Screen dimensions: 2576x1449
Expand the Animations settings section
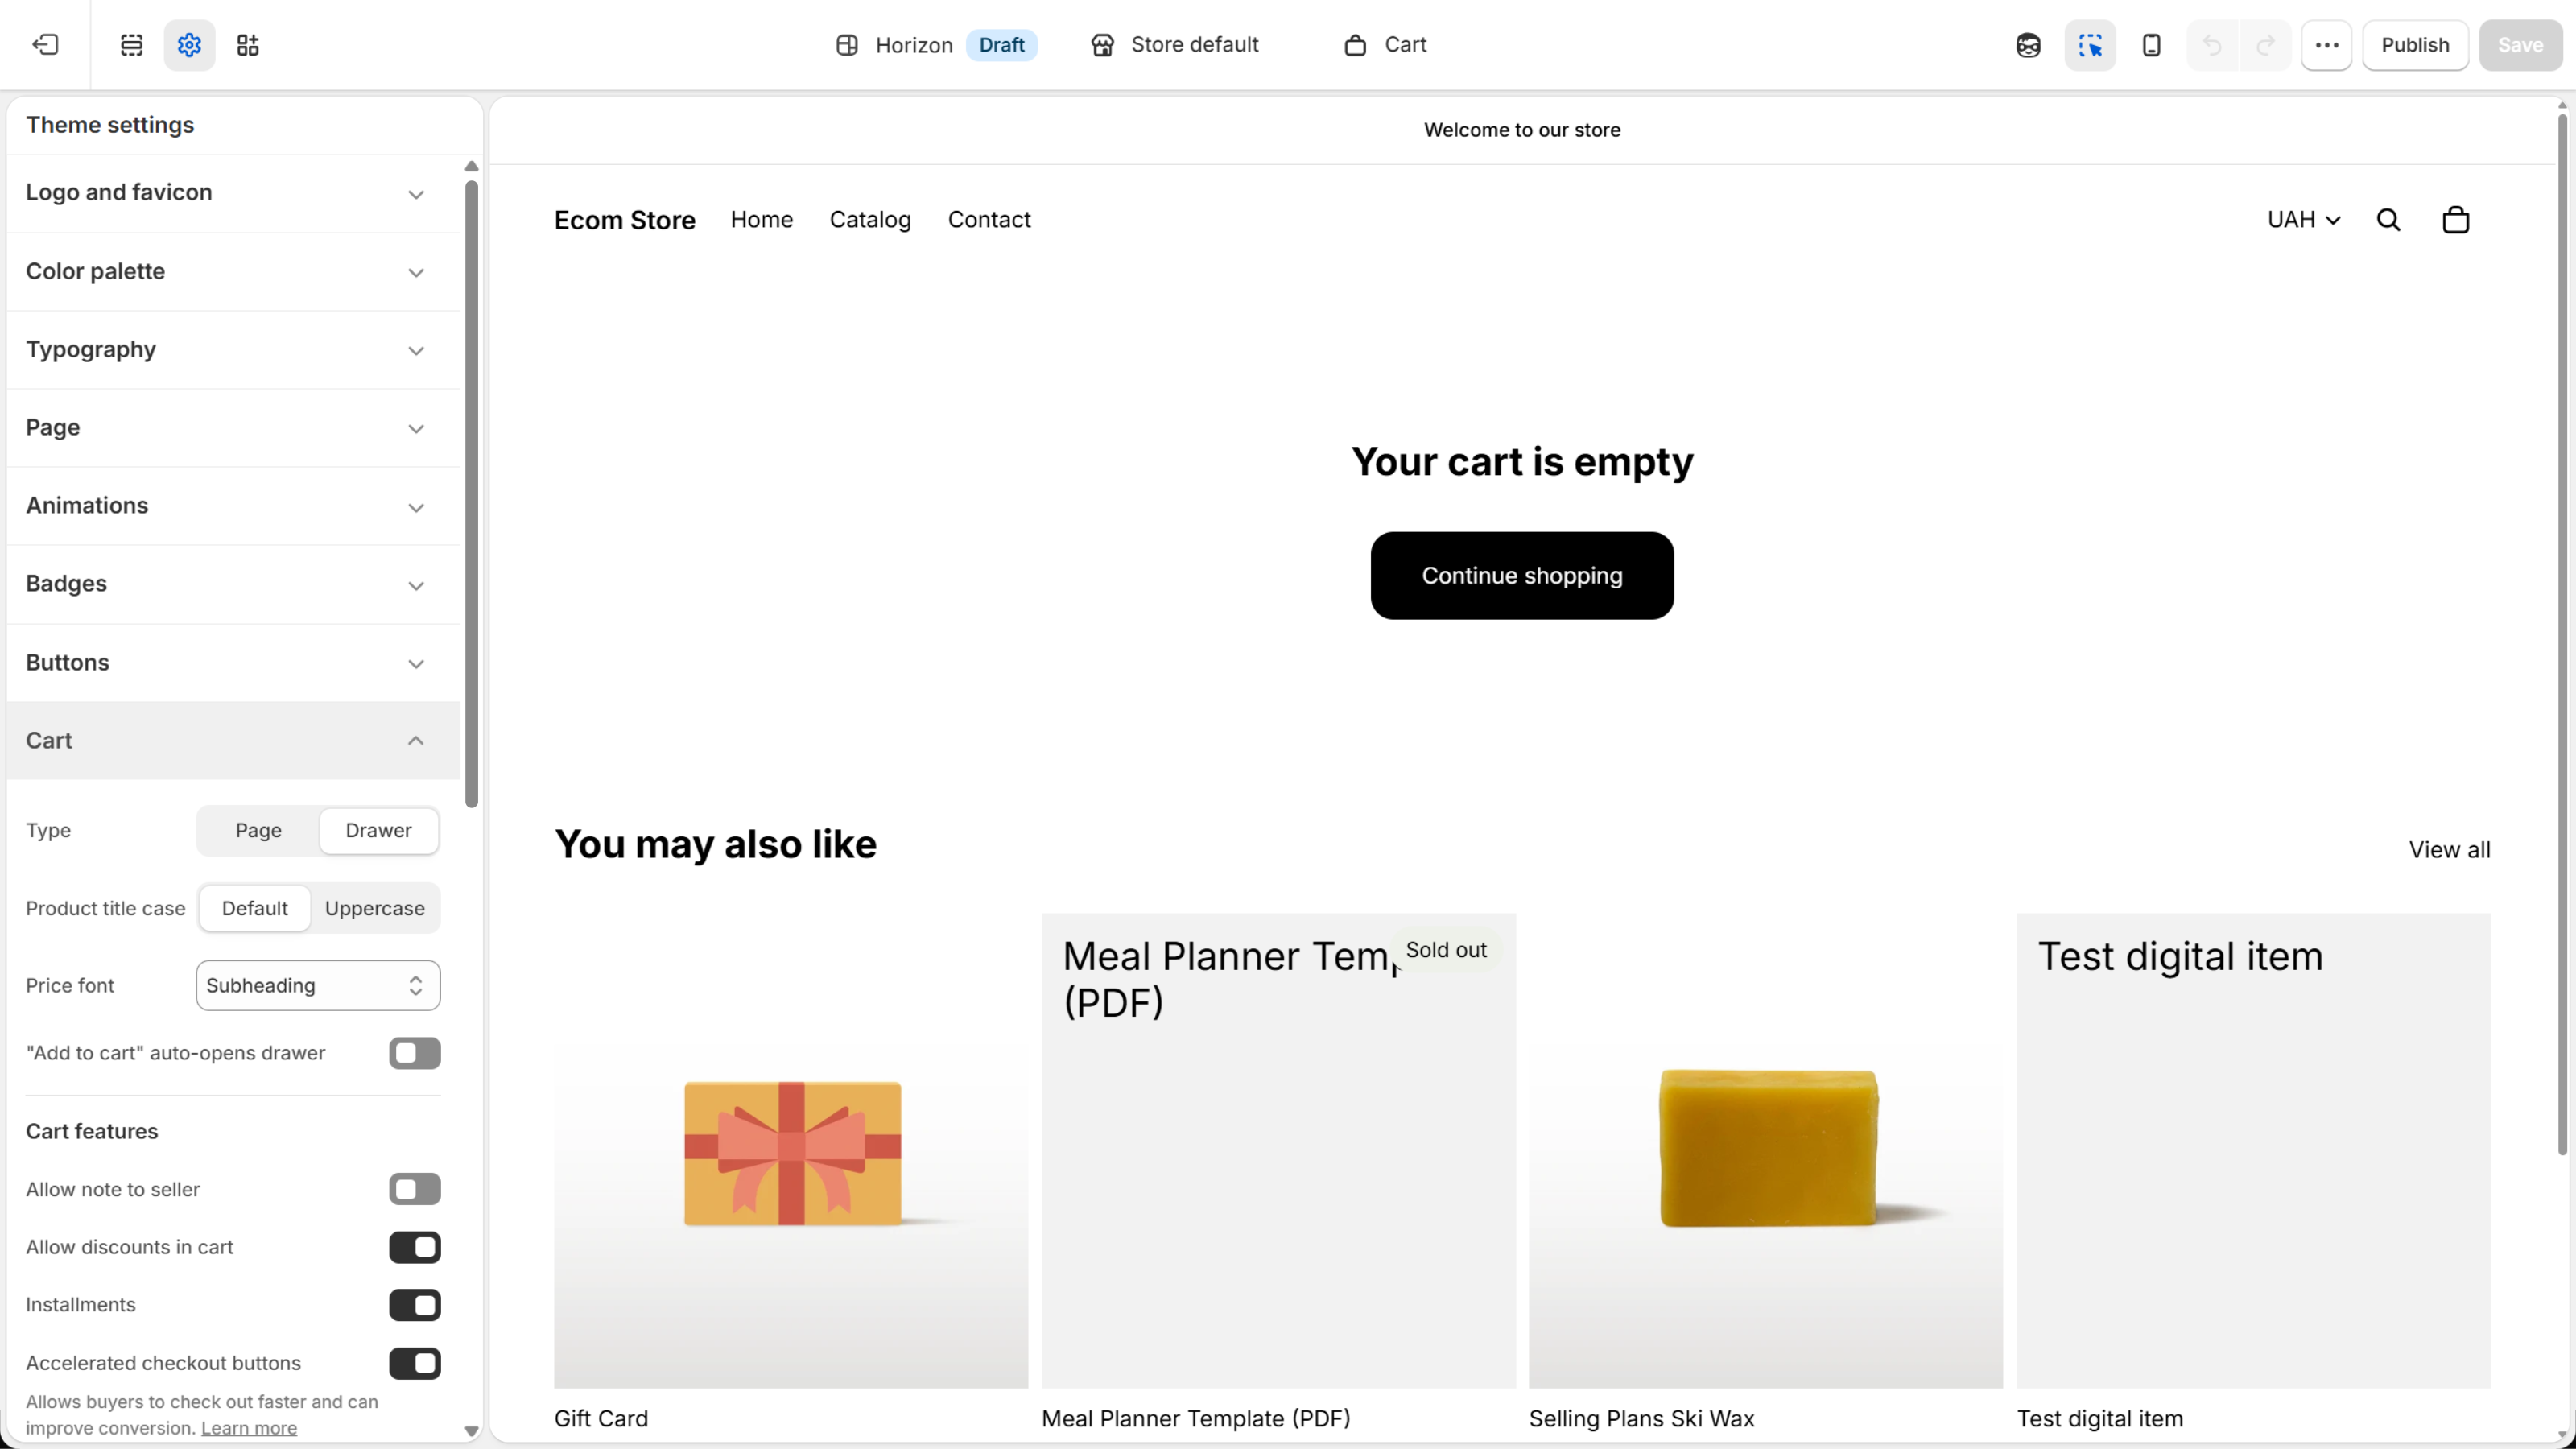233,506
